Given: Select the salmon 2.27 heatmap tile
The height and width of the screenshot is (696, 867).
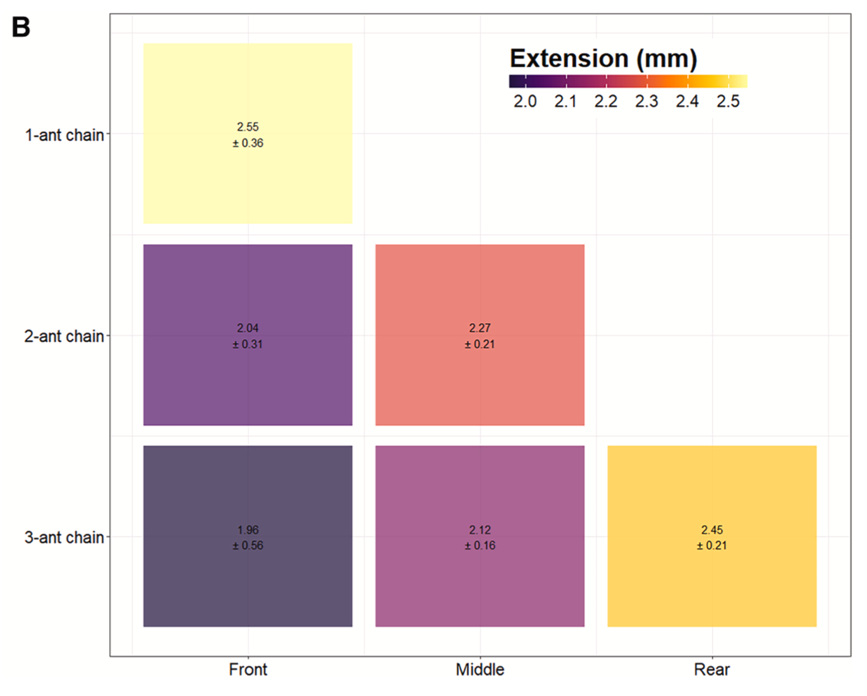Looking at the screenshot, I should pyautogui.click(x=479, y=335).
